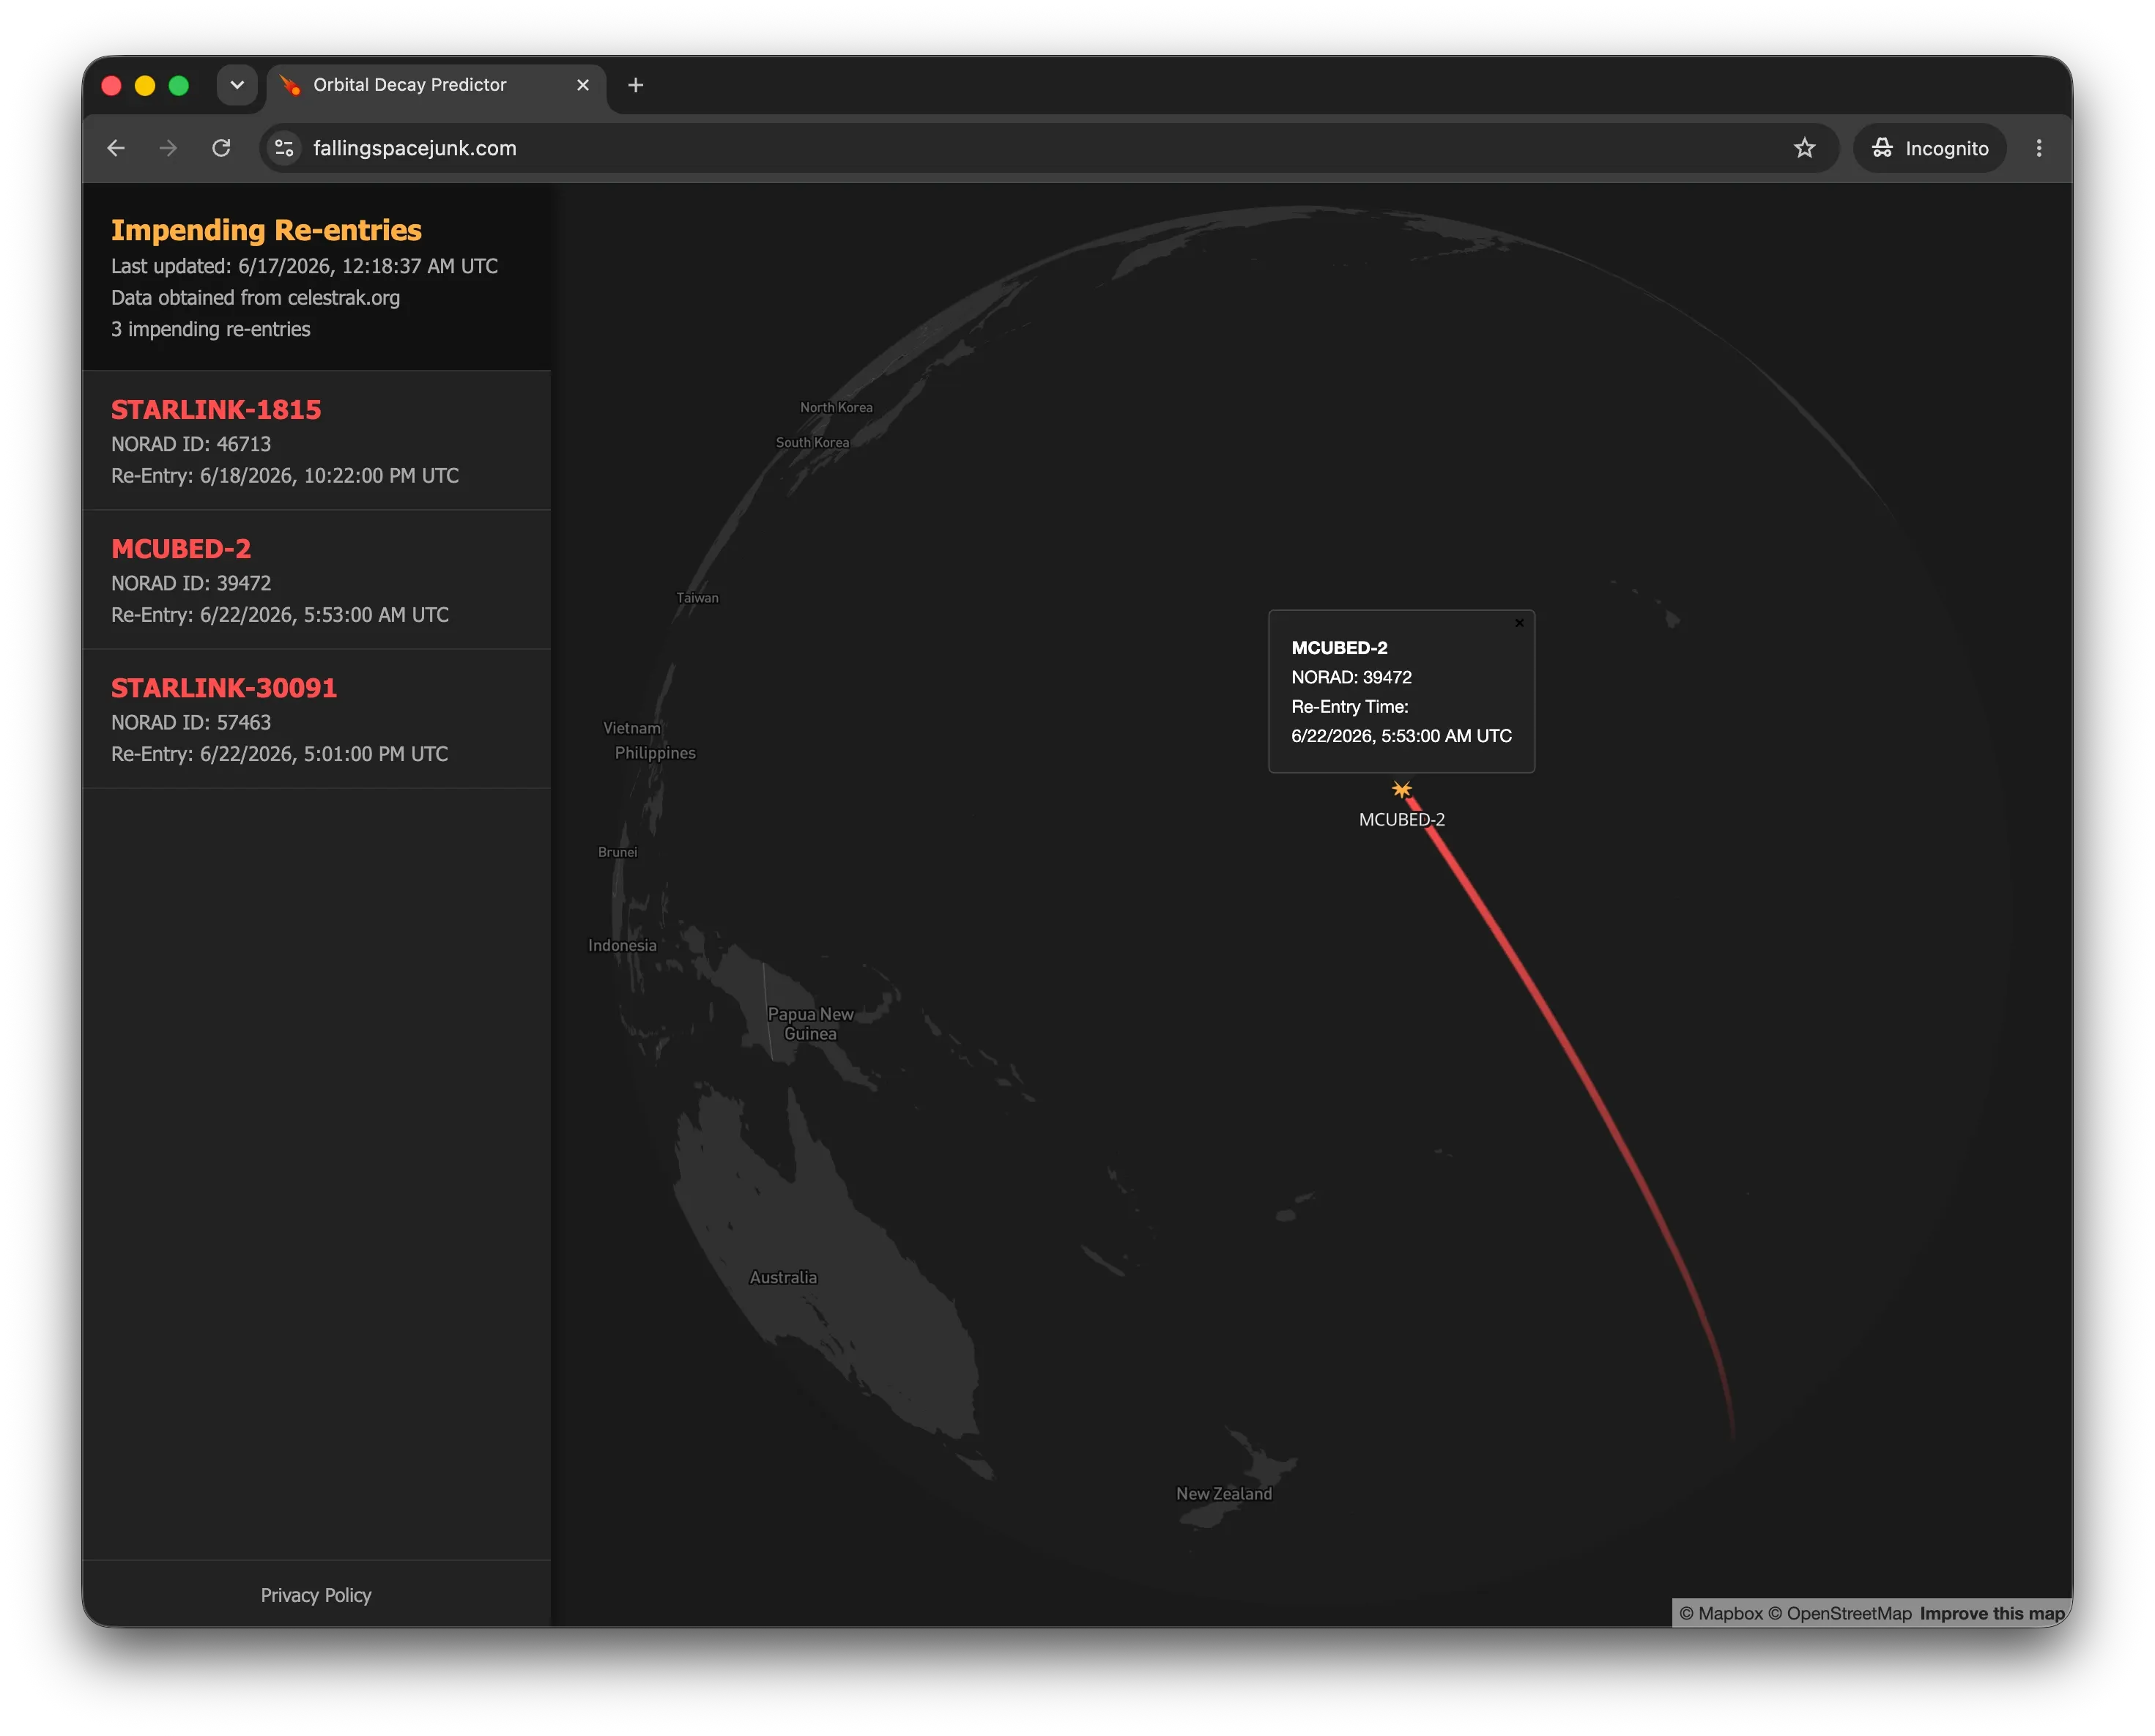Viewport: 2155px width, 1736px height.
Task: Click the red macOS close window button
Action: point(112,85)
